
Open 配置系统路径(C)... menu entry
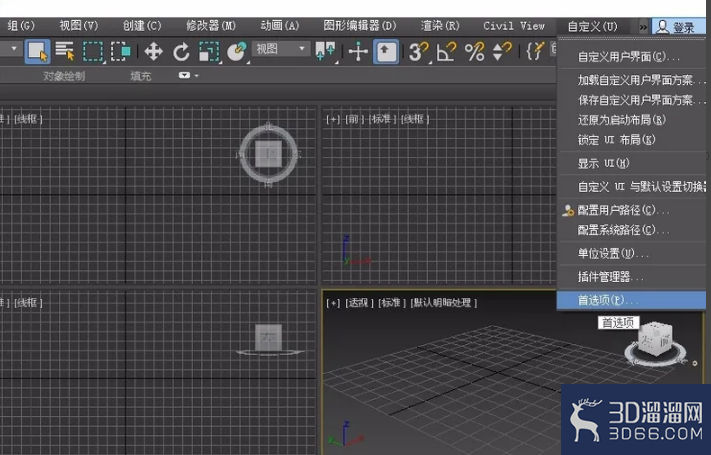tap(631, 230)
